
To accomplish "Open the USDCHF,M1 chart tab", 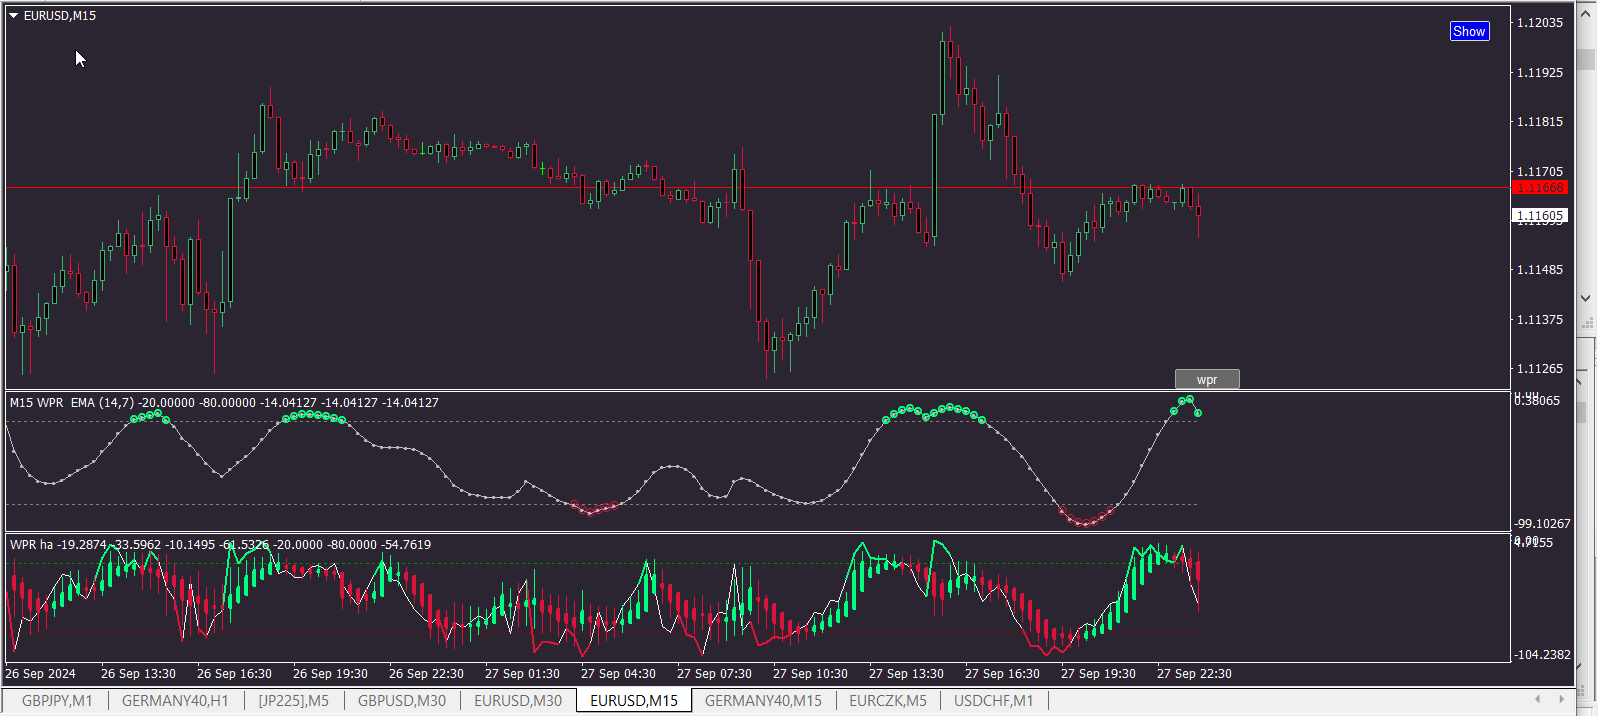I will [x=993, y=701].
